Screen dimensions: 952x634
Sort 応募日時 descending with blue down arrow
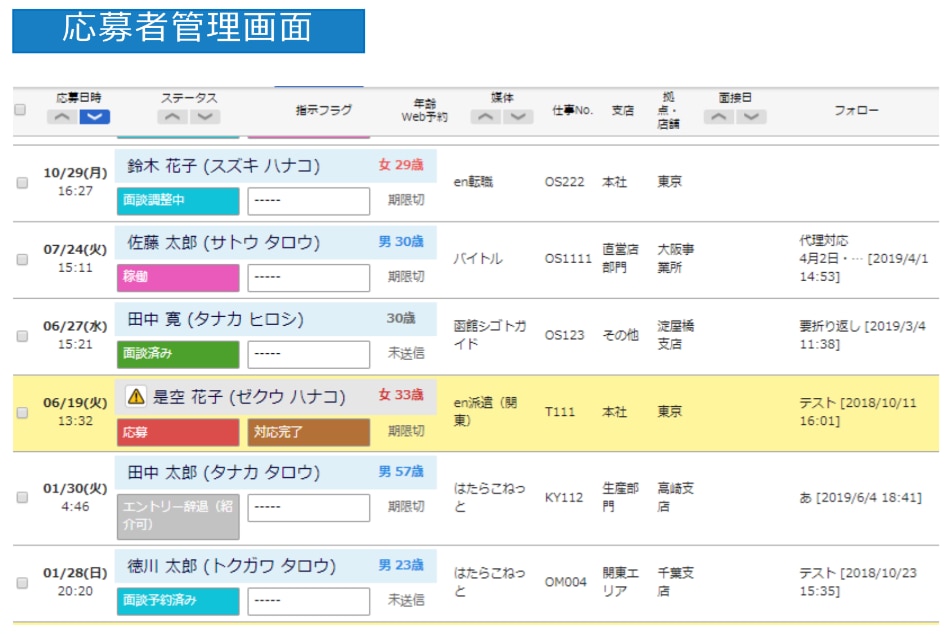(x=94, y=117)
